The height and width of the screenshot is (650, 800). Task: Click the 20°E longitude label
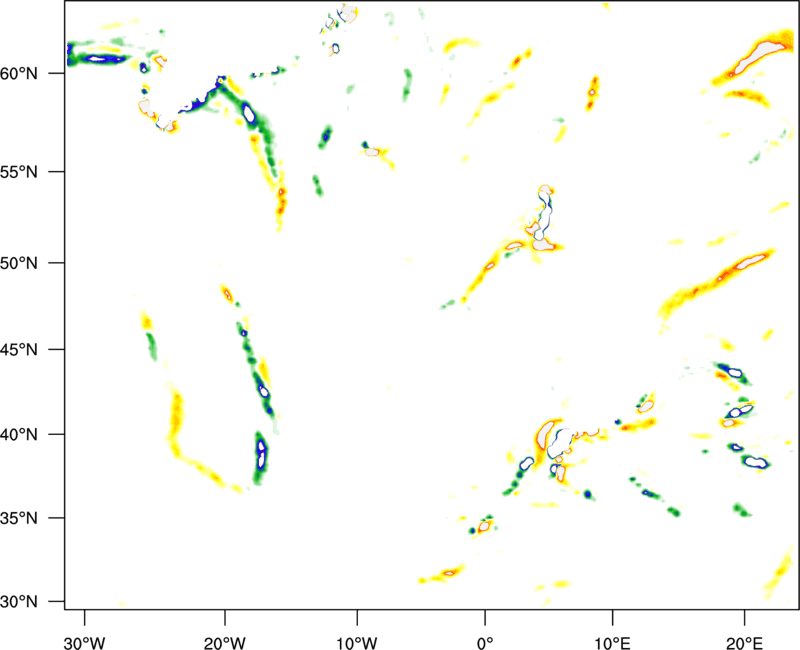(x=744, y=643)
